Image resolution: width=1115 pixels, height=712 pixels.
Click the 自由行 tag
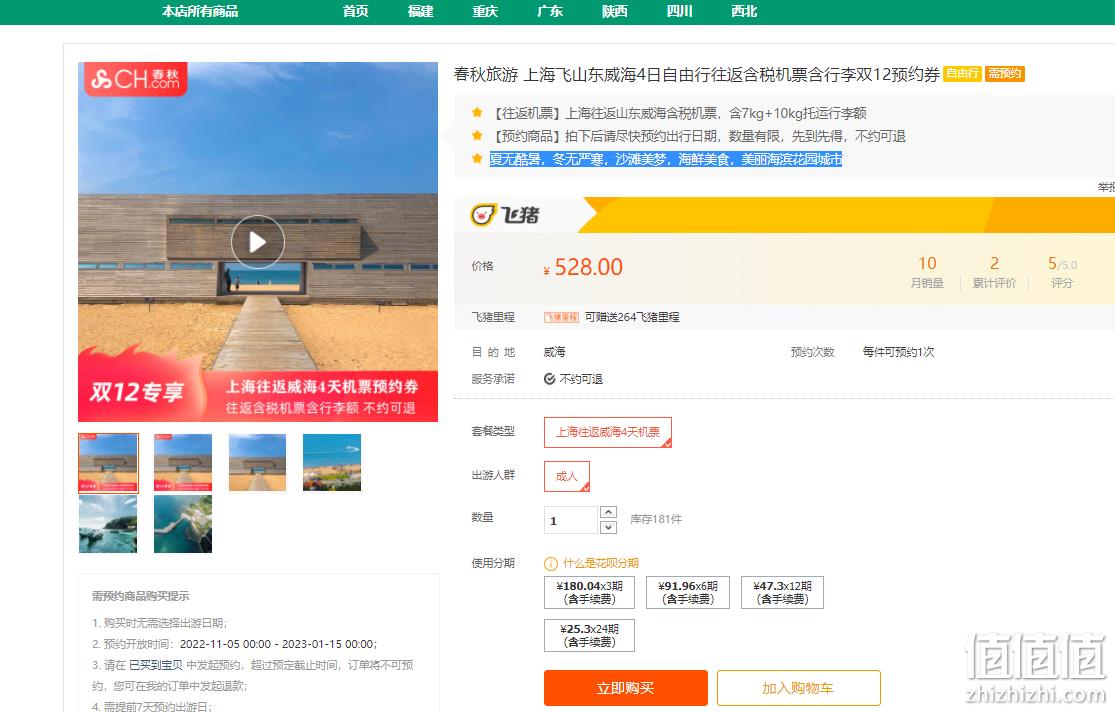962,73
